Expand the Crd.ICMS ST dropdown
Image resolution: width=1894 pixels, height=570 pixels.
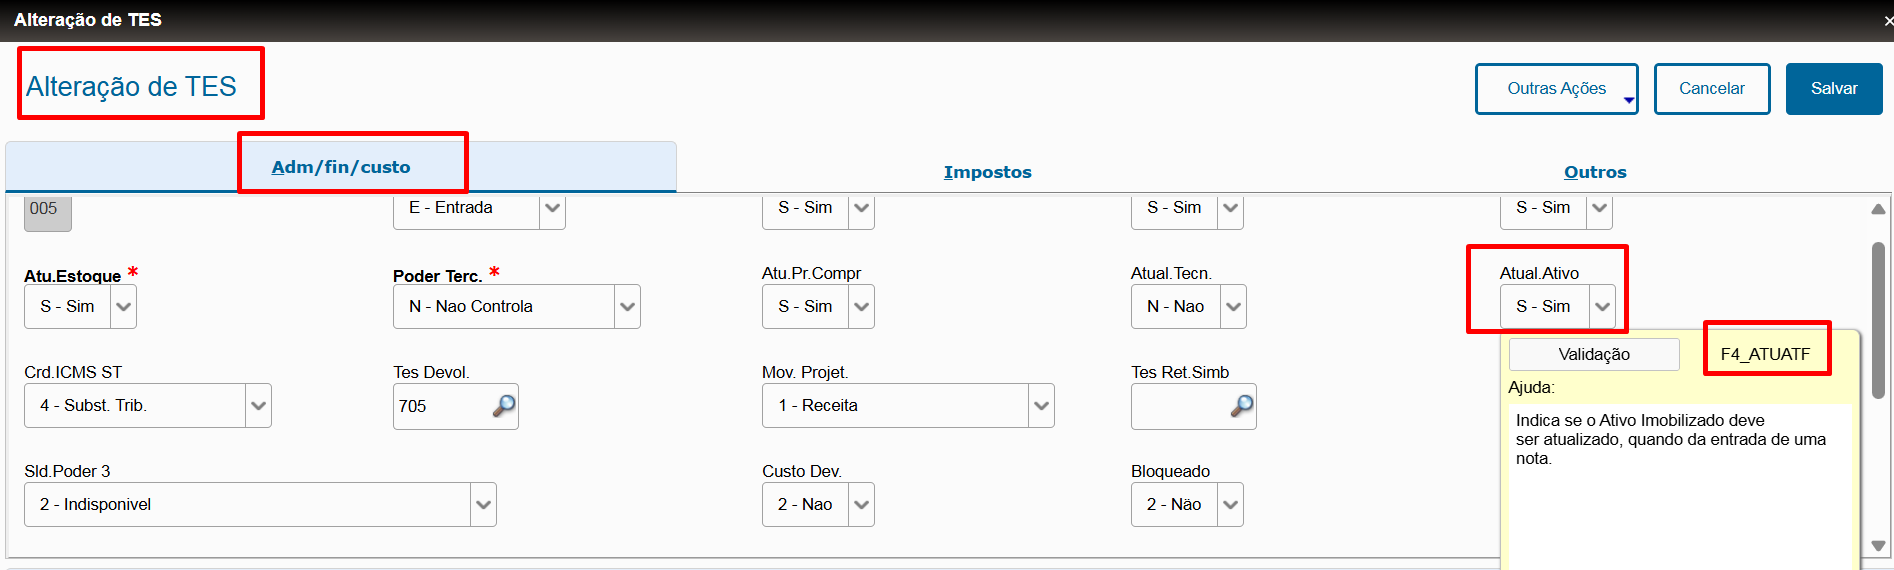pyautogui.click(x=258, y=406)
